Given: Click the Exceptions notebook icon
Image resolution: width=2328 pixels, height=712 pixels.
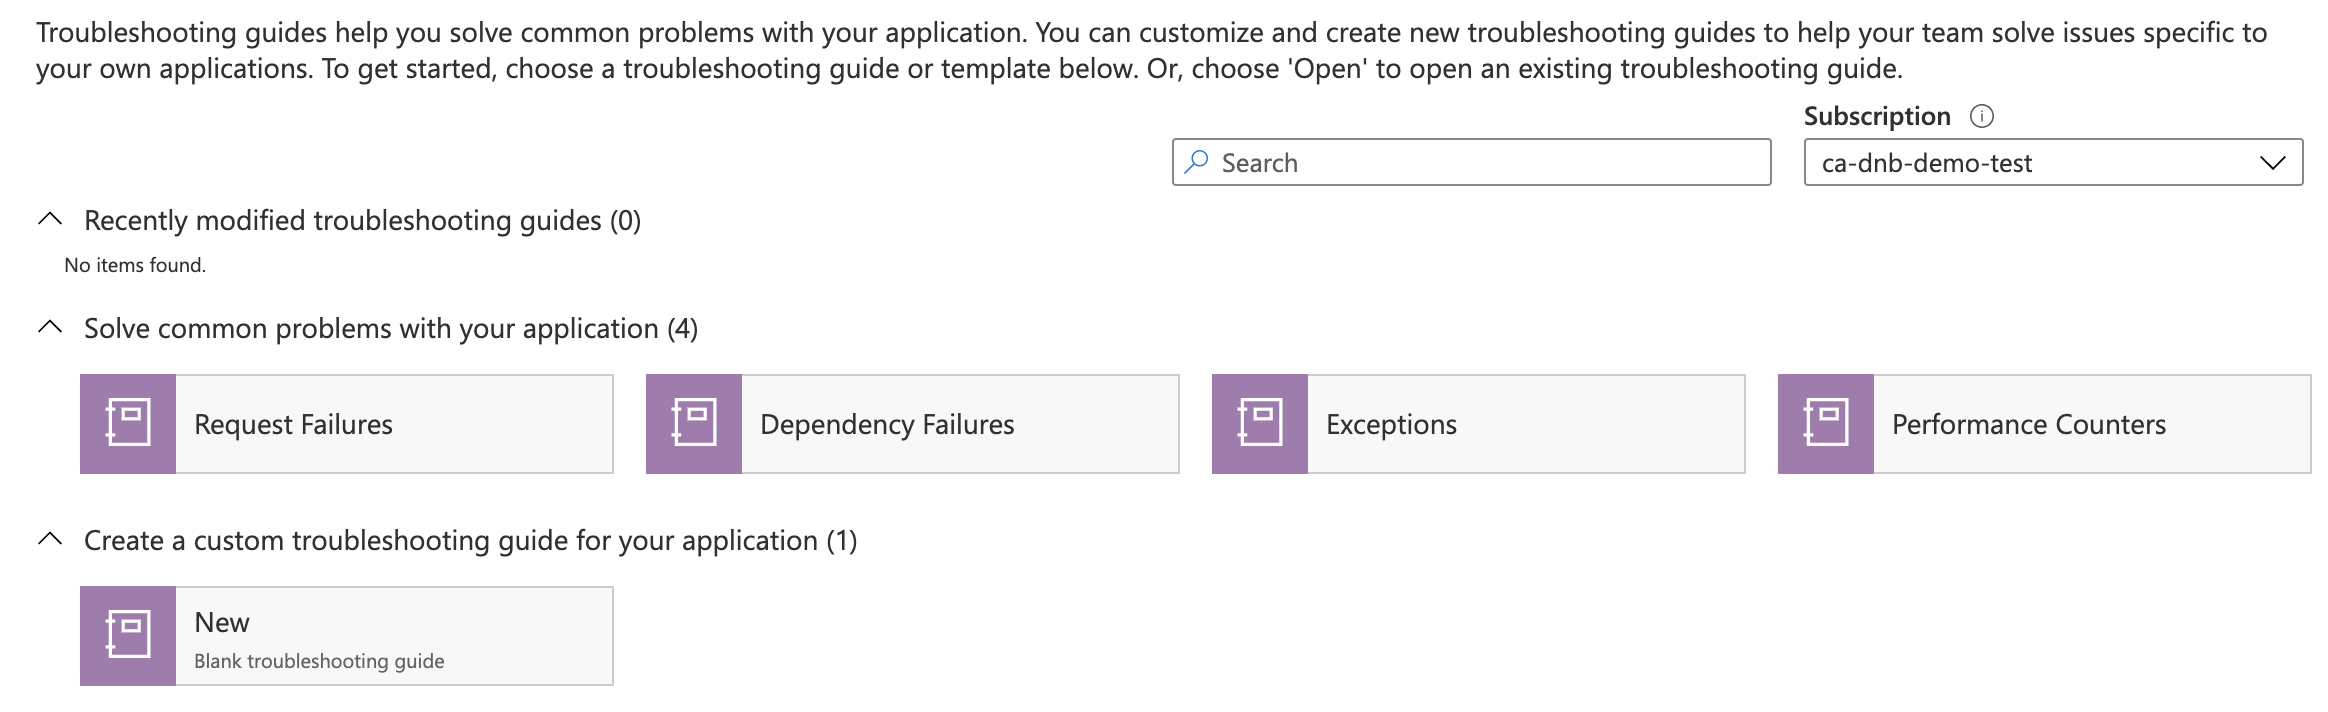Looking at the screenshot, I should tap(1260, 424).
